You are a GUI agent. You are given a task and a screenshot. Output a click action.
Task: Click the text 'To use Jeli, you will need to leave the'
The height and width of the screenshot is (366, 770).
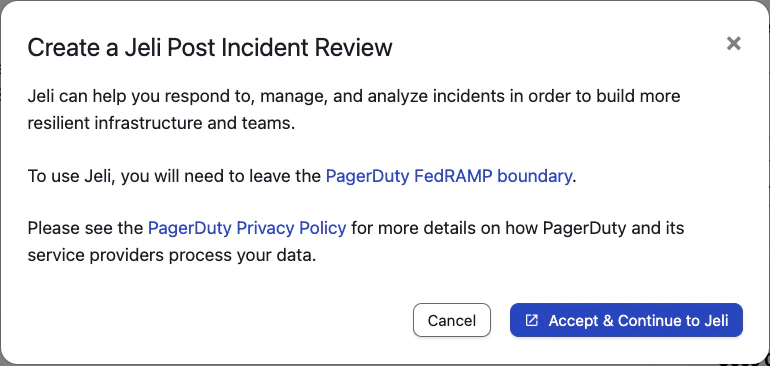point(174,176)
